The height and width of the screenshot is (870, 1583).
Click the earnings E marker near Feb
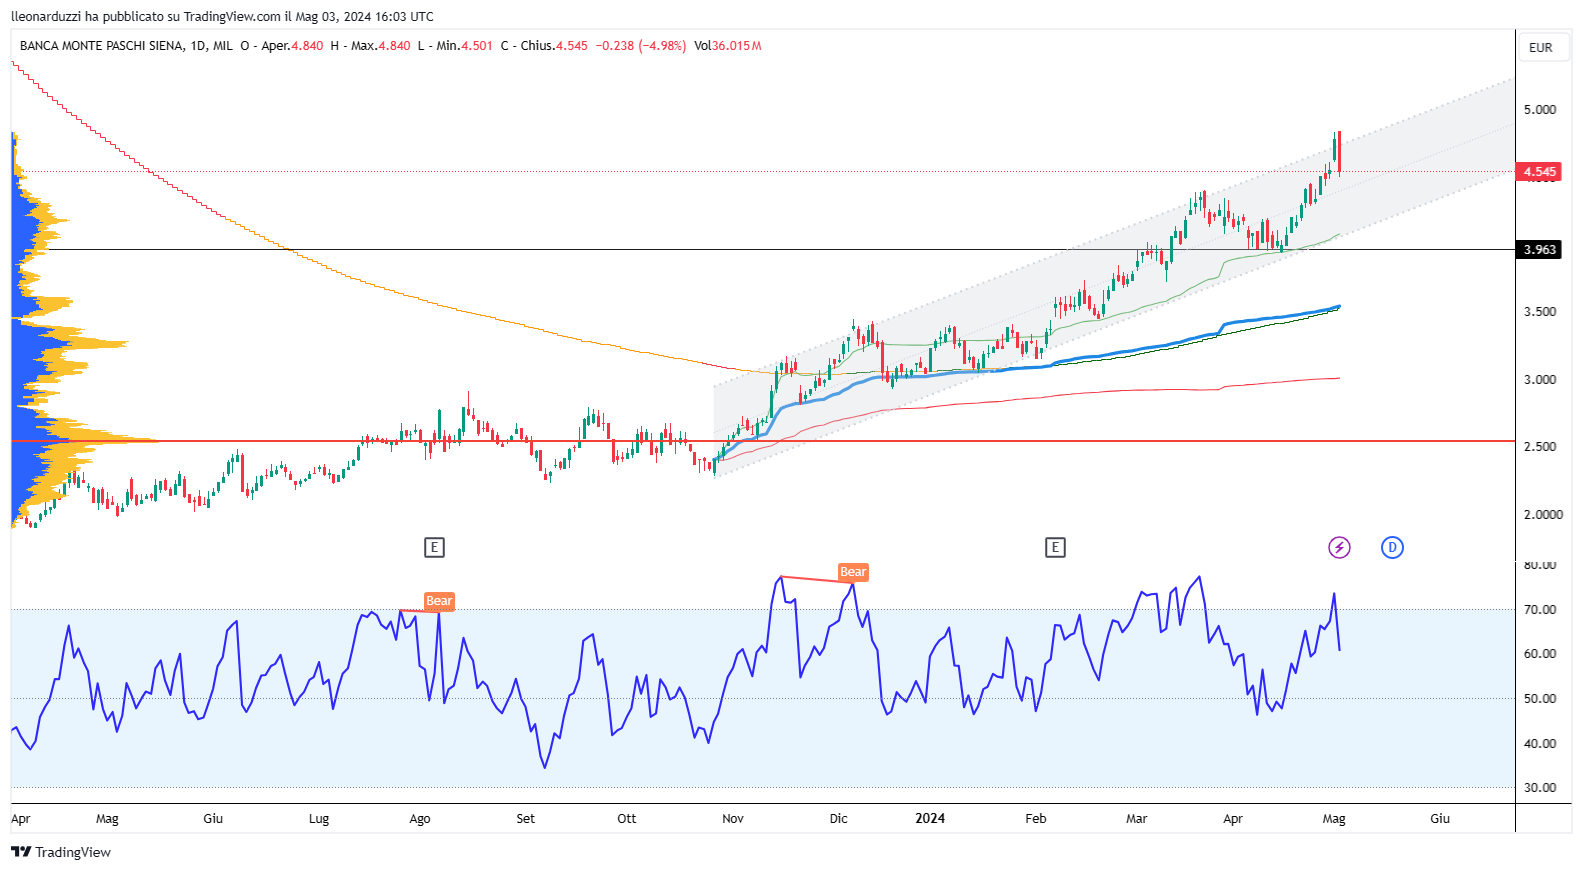click(1055, 547)
